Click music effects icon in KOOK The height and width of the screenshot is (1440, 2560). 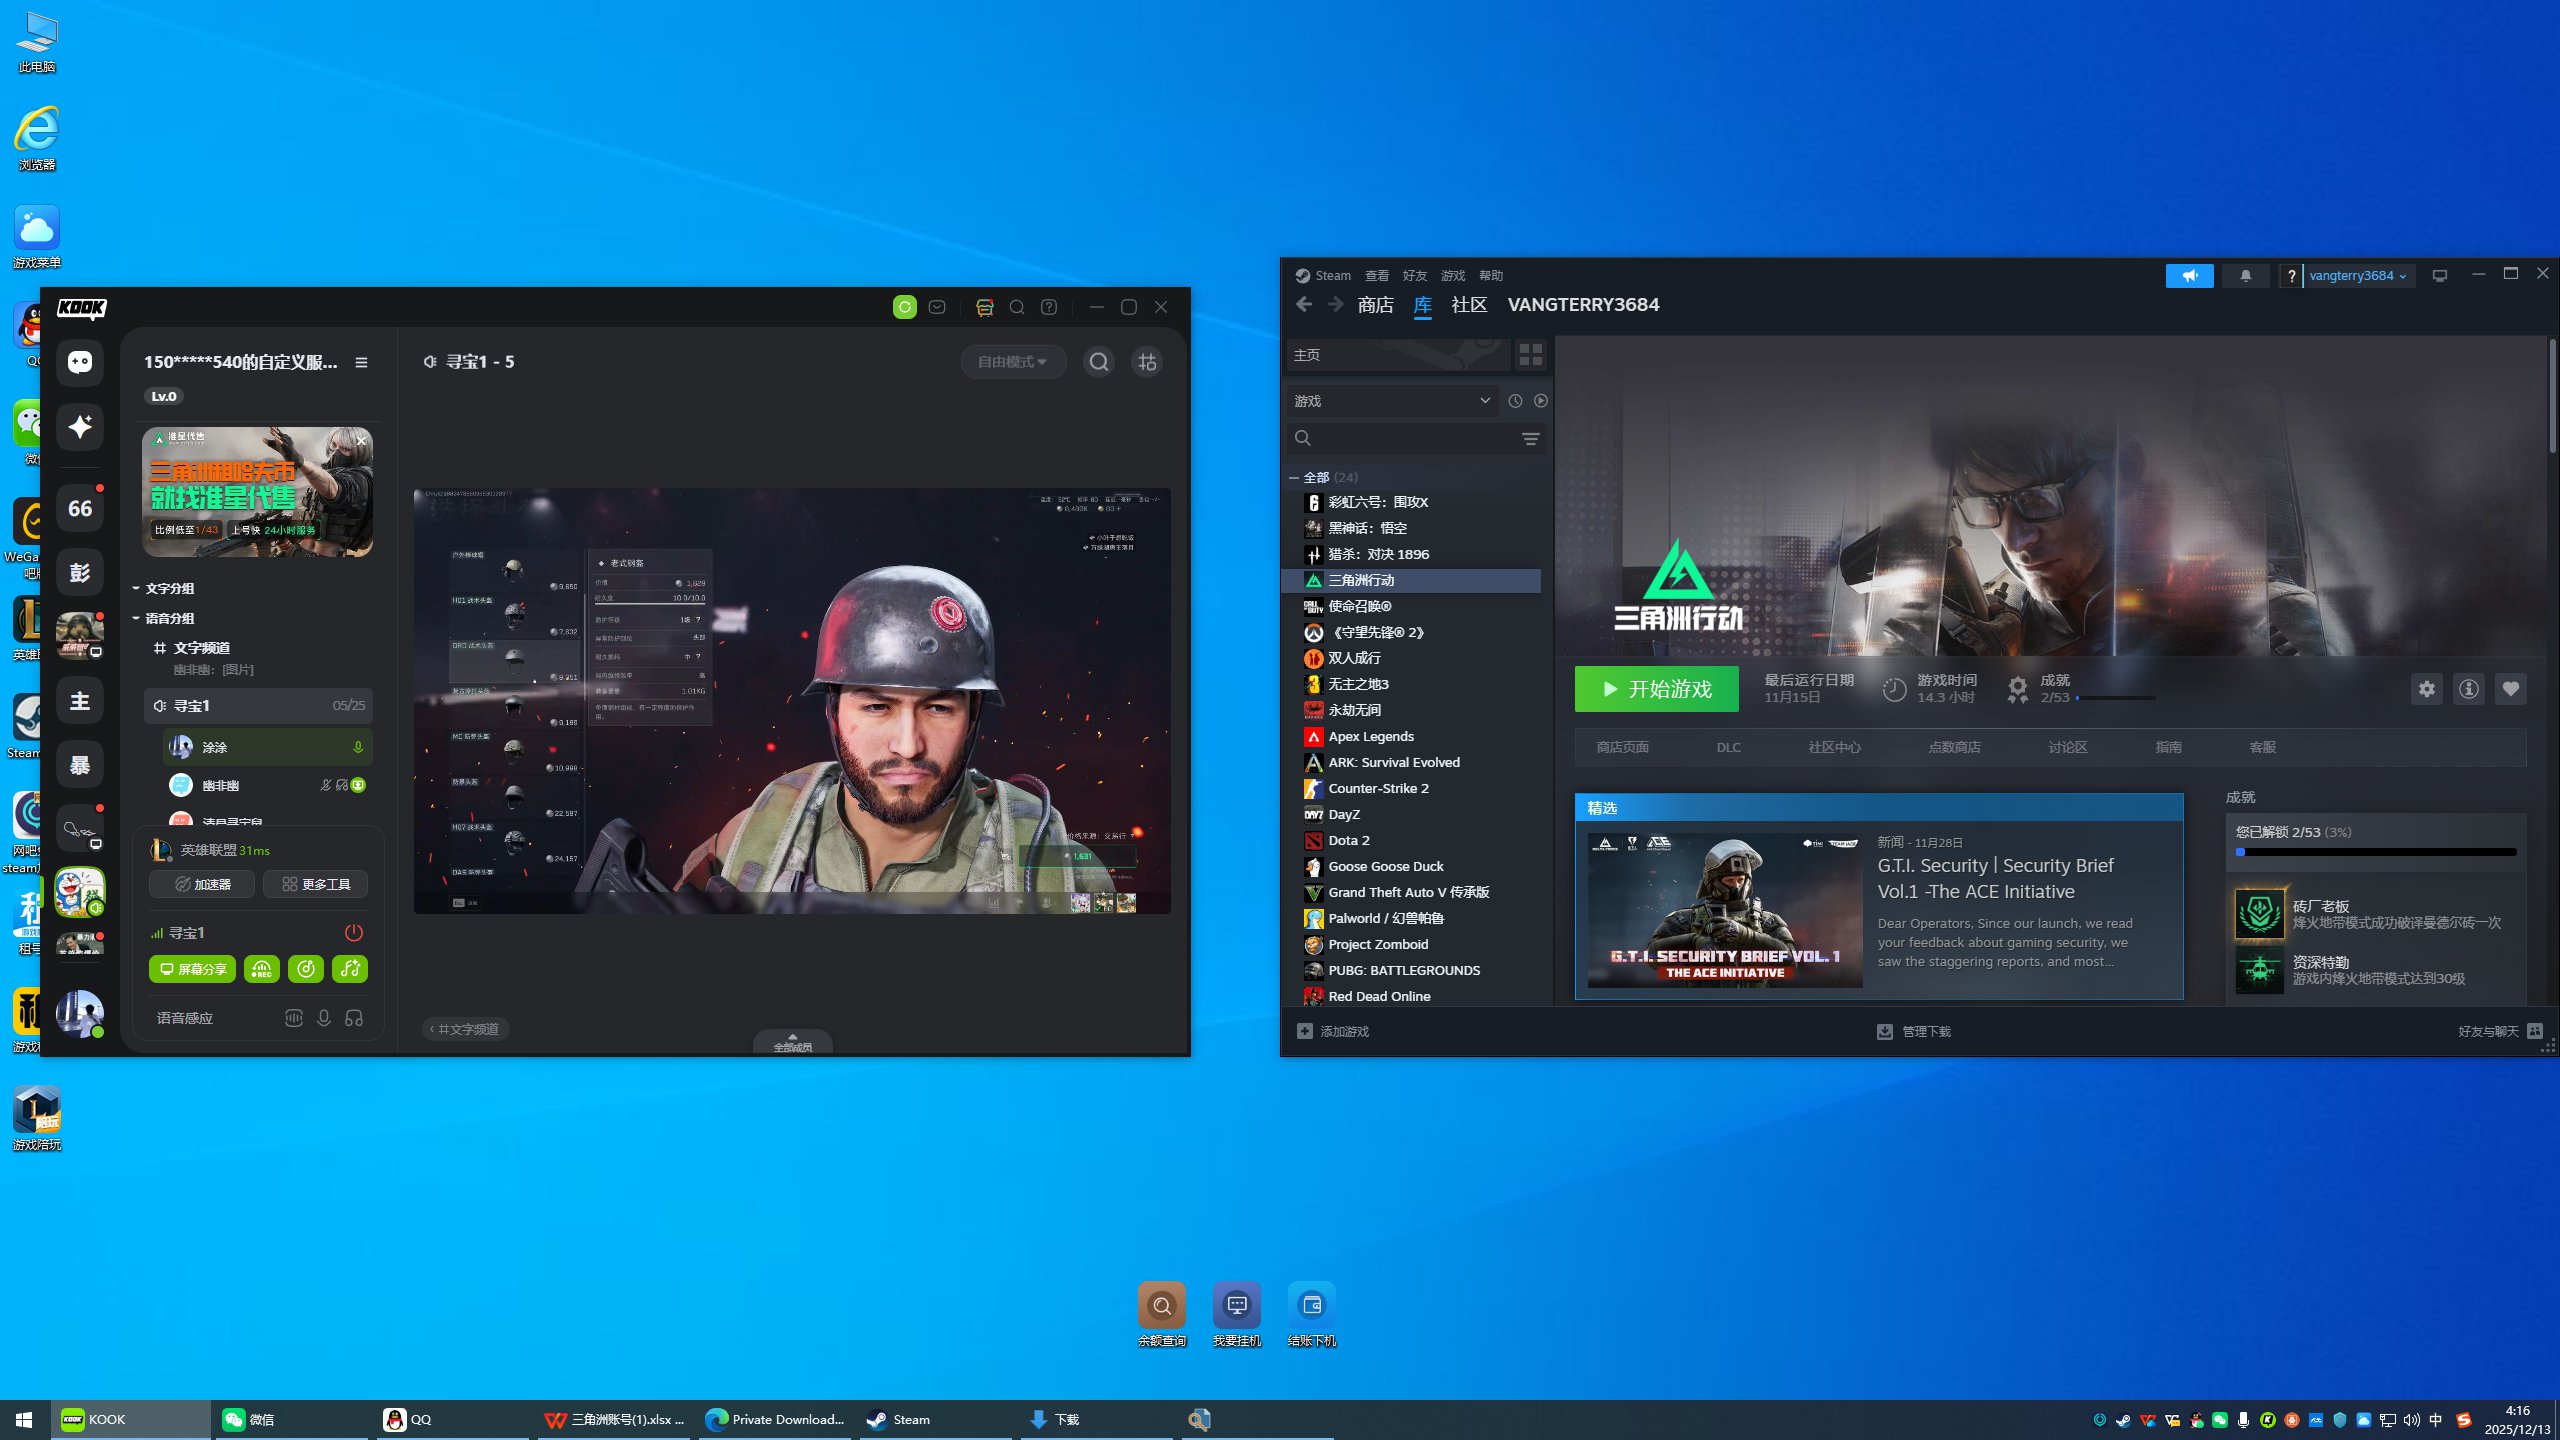(349, 968)
